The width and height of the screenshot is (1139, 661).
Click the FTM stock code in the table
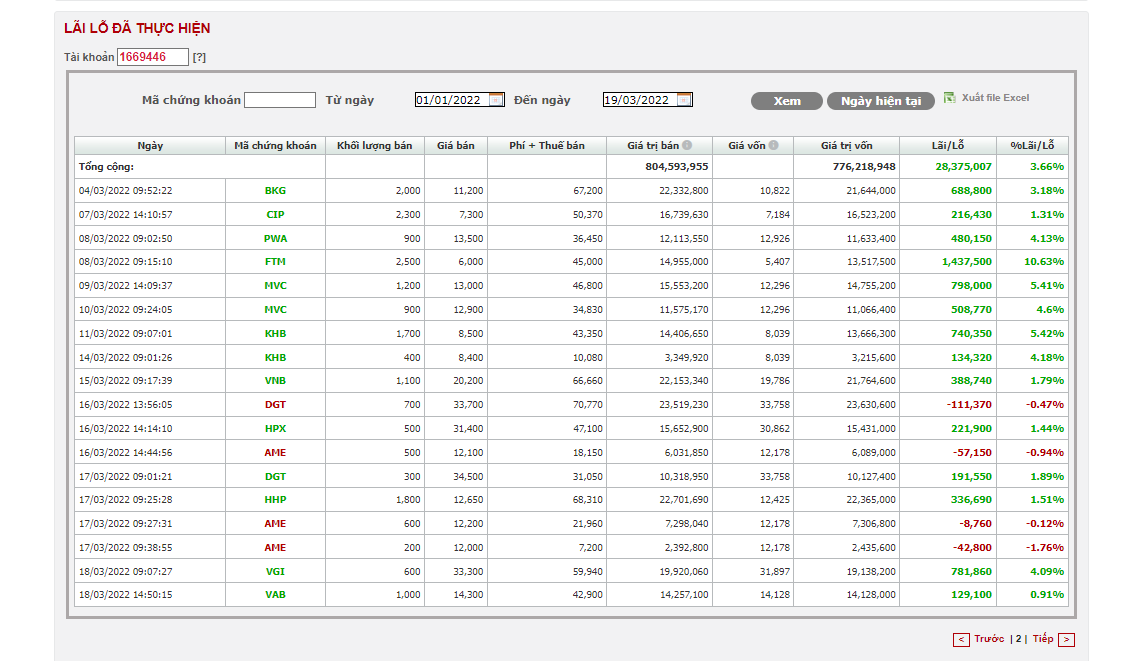pos(275,262)
